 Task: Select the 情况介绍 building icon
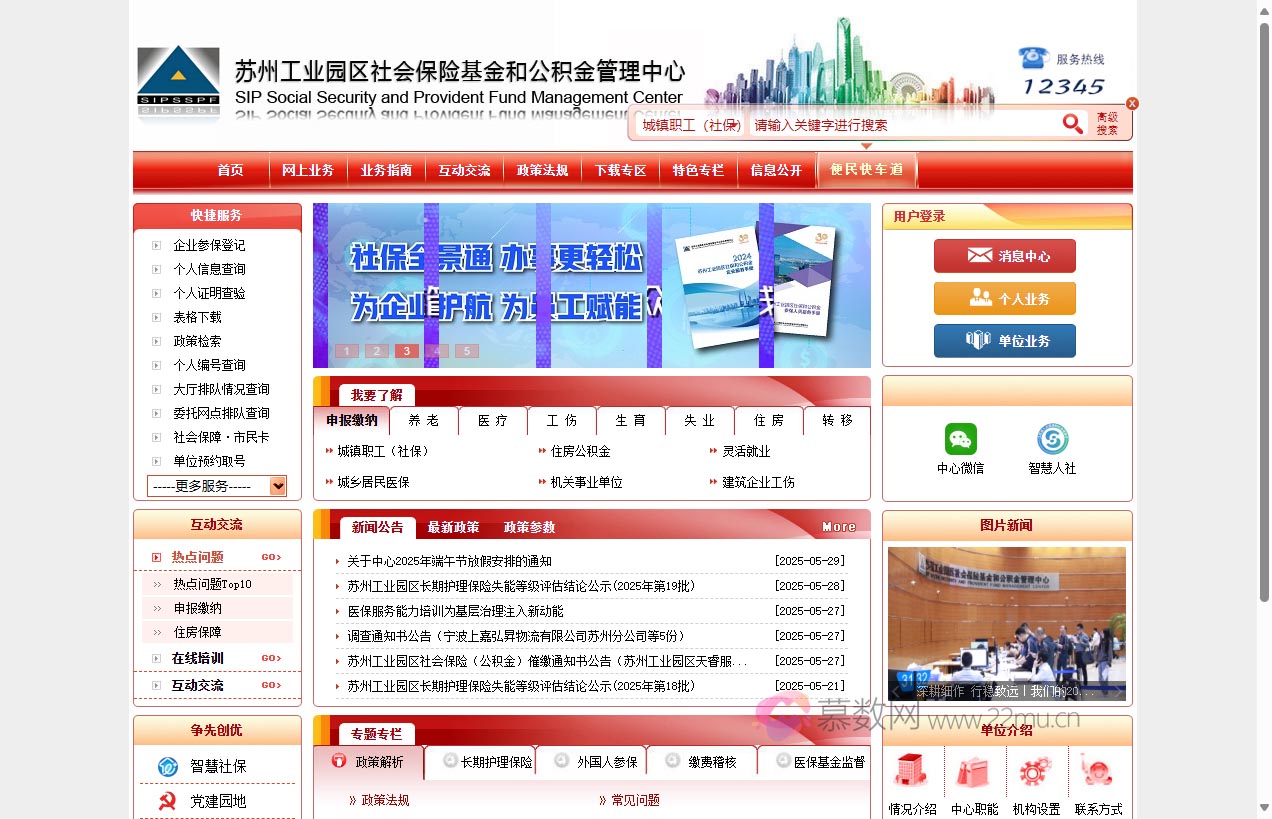[x=911, y=770]
